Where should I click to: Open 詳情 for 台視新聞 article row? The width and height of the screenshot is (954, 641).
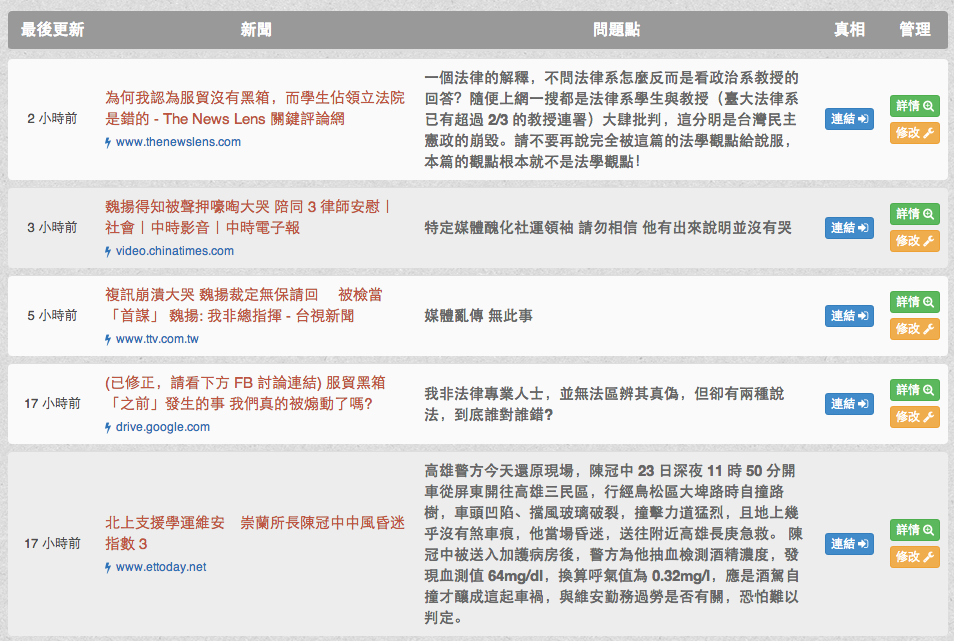[914, 302]
